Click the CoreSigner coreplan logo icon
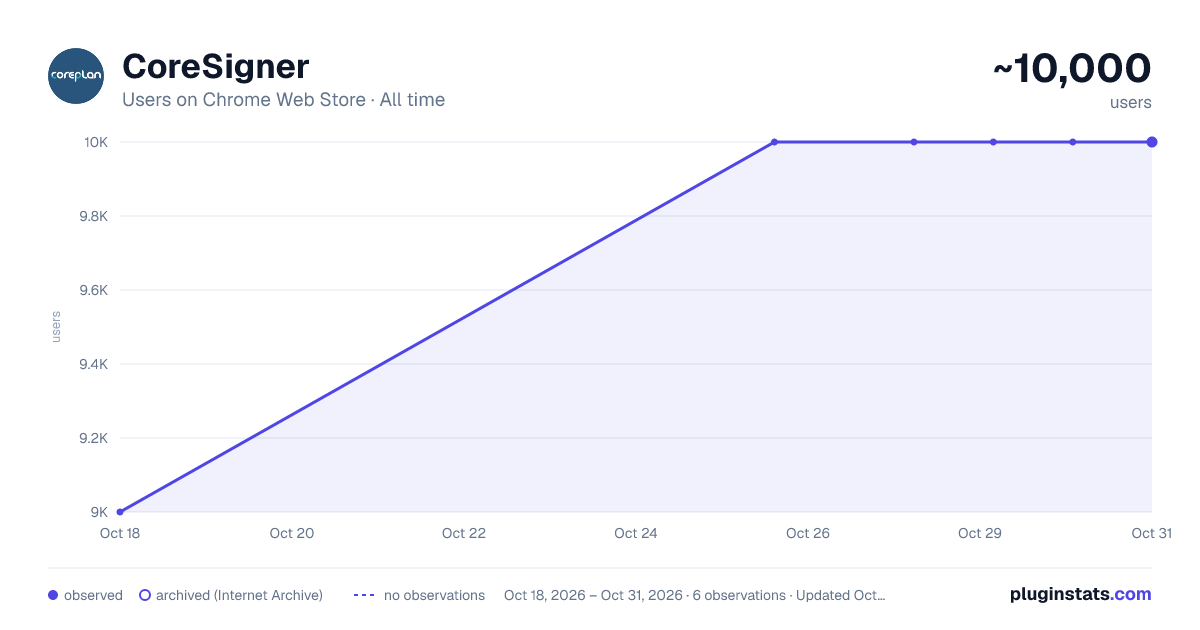This screenshot has height=630, width=1200. 76,76
